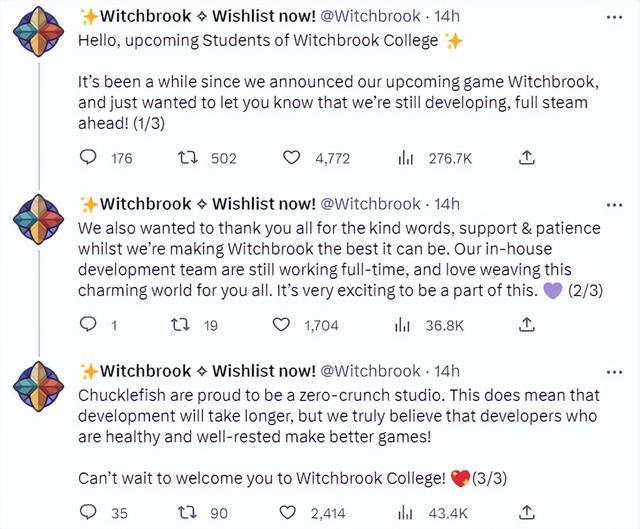Reply to the second tweet (1 reply)
The image size is (640, 529).
pos(88,324)
